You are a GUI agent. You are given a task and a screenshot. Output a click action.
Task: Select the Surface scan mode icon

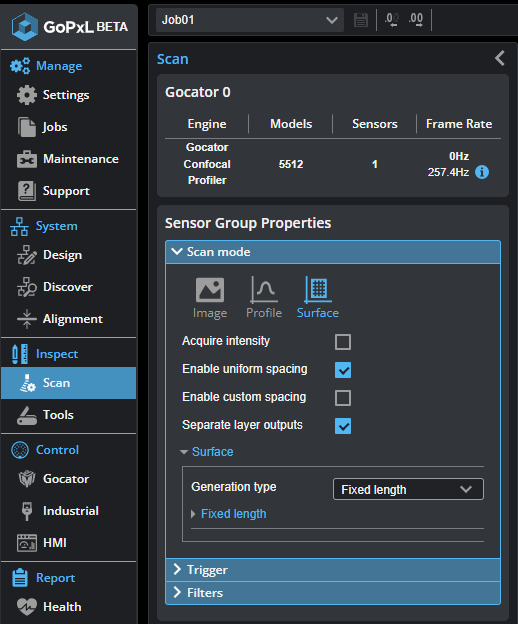318,290
